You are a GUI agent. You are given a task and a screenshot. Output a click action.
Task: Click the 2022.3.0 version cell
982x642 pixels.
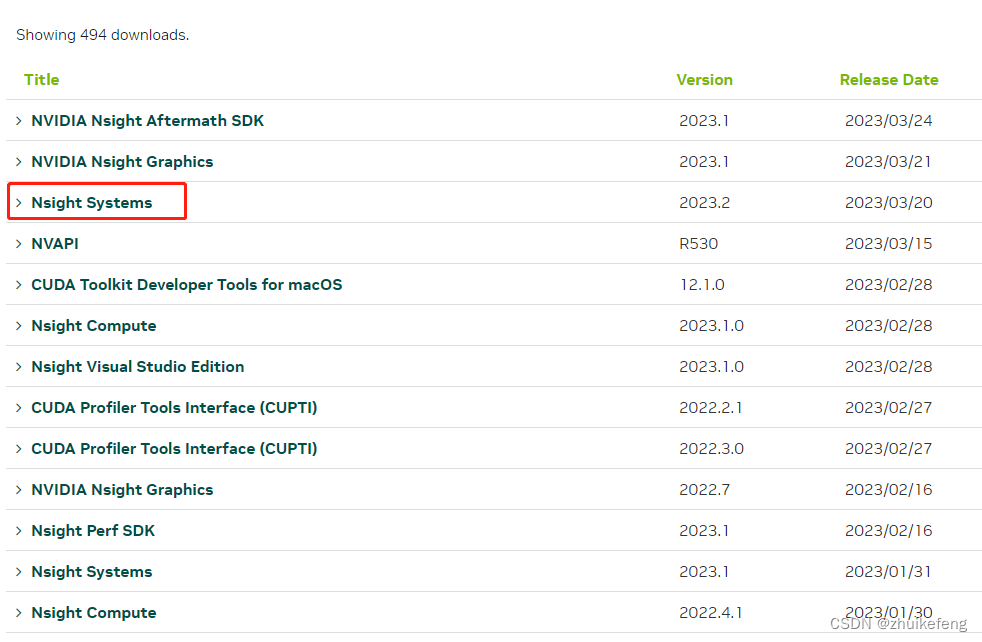711,449
